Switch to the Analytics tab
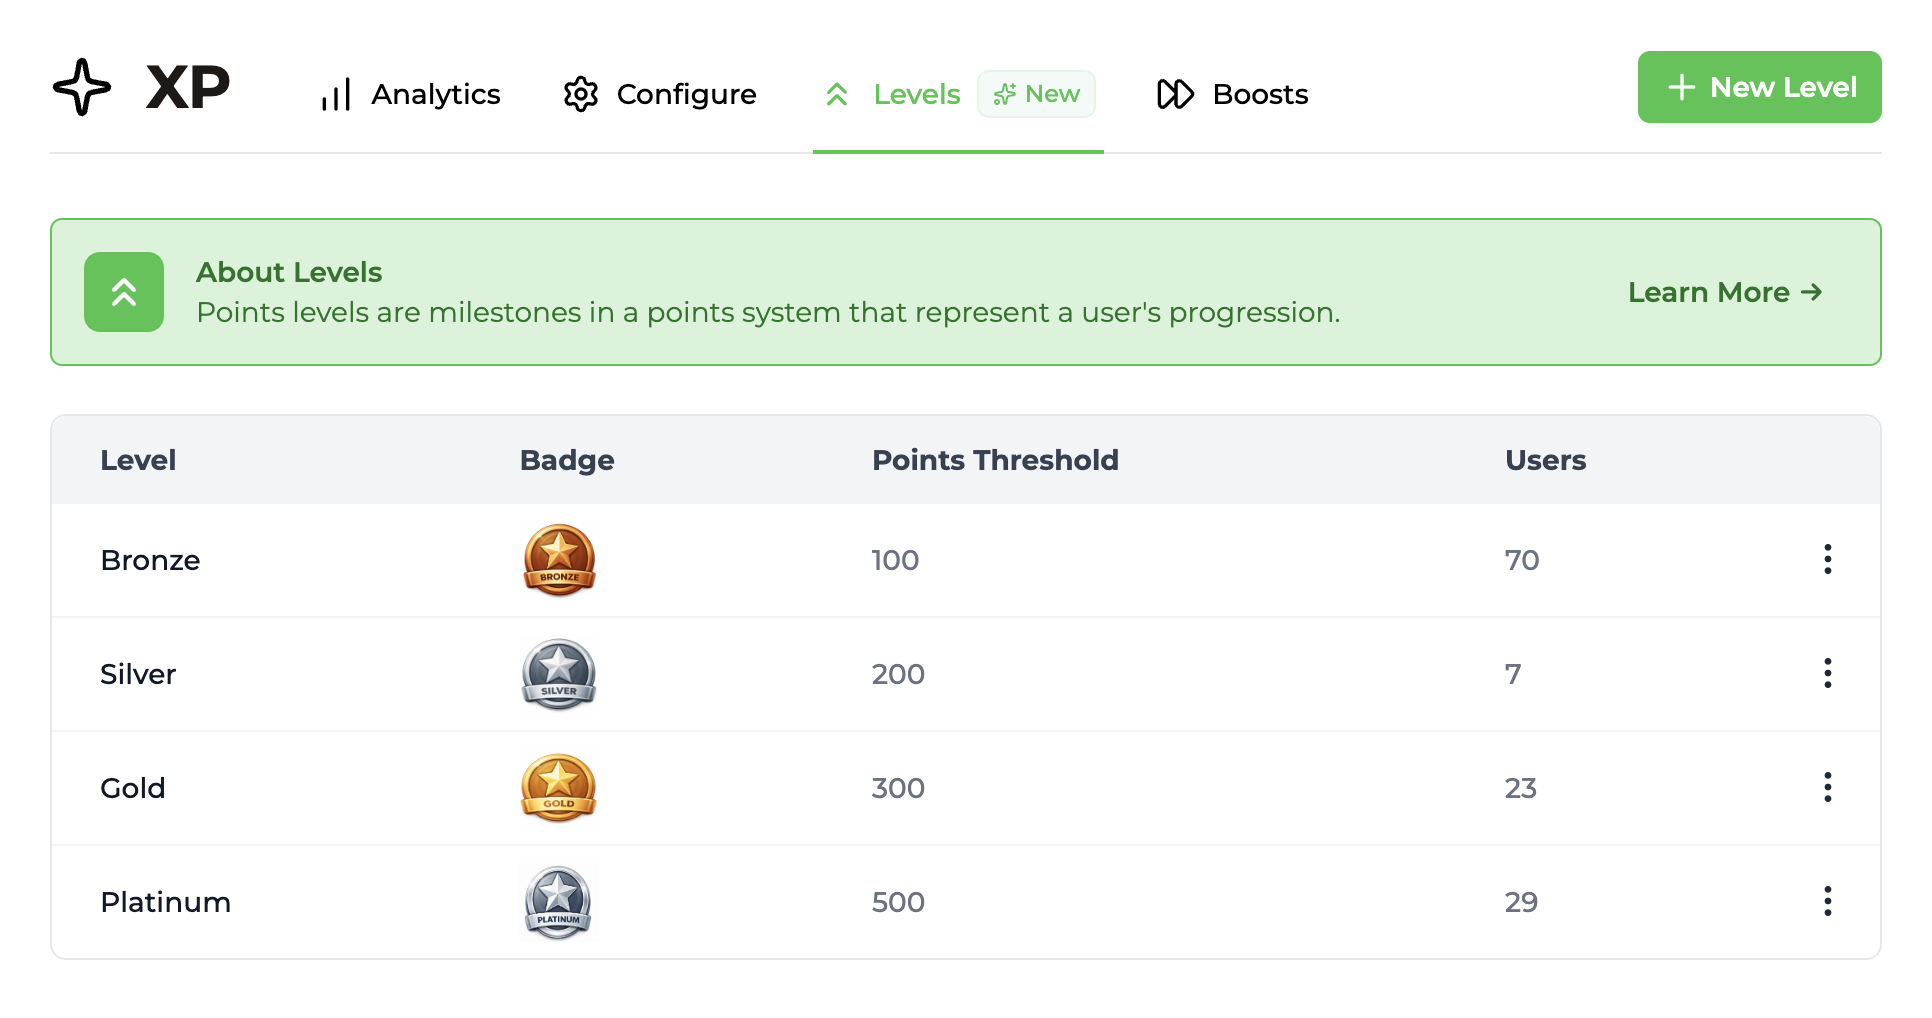This screenshot has width=1932, height=1018. coord(434,93)
